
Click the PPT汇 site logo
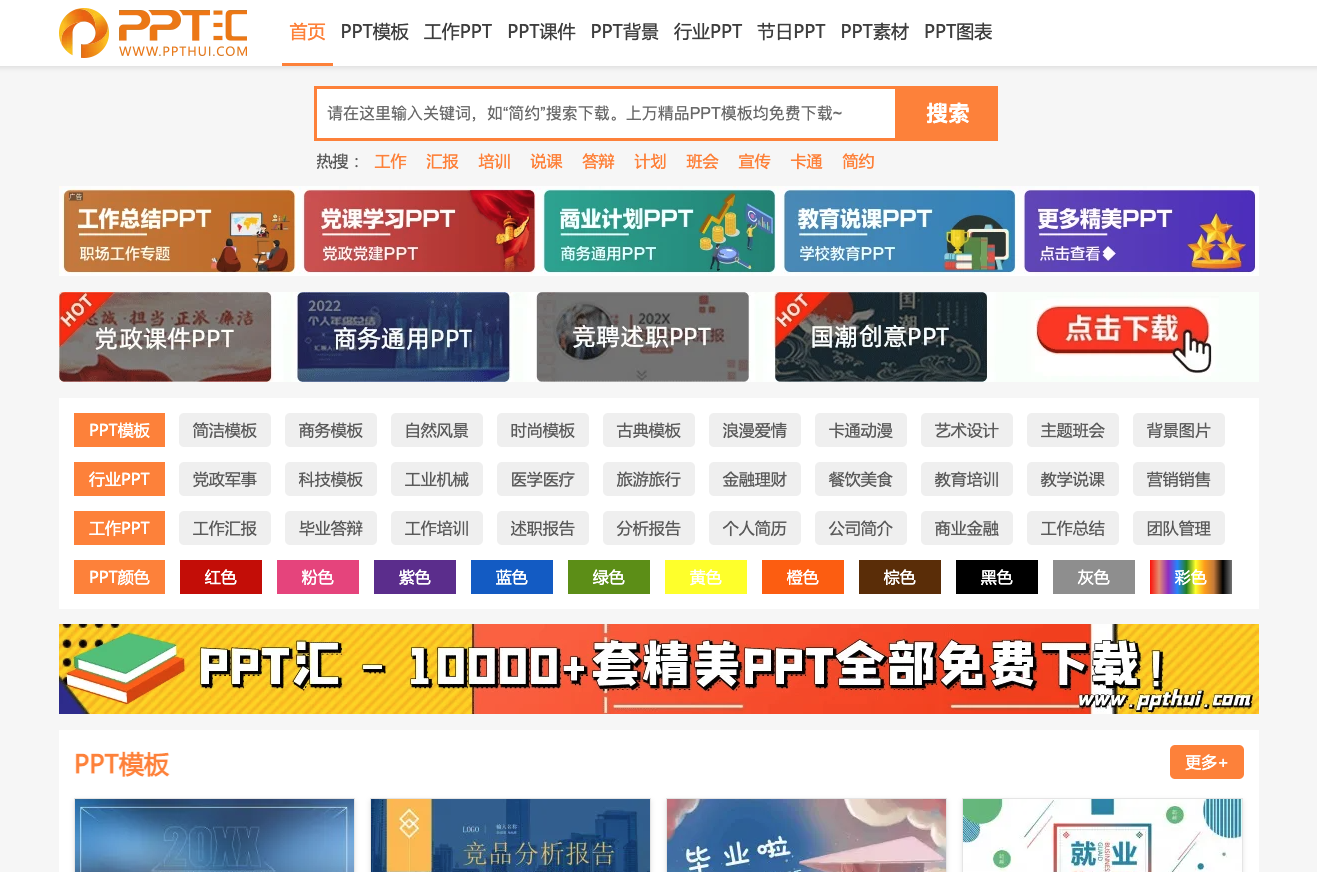pyautogui.click(x=153, y=32)
